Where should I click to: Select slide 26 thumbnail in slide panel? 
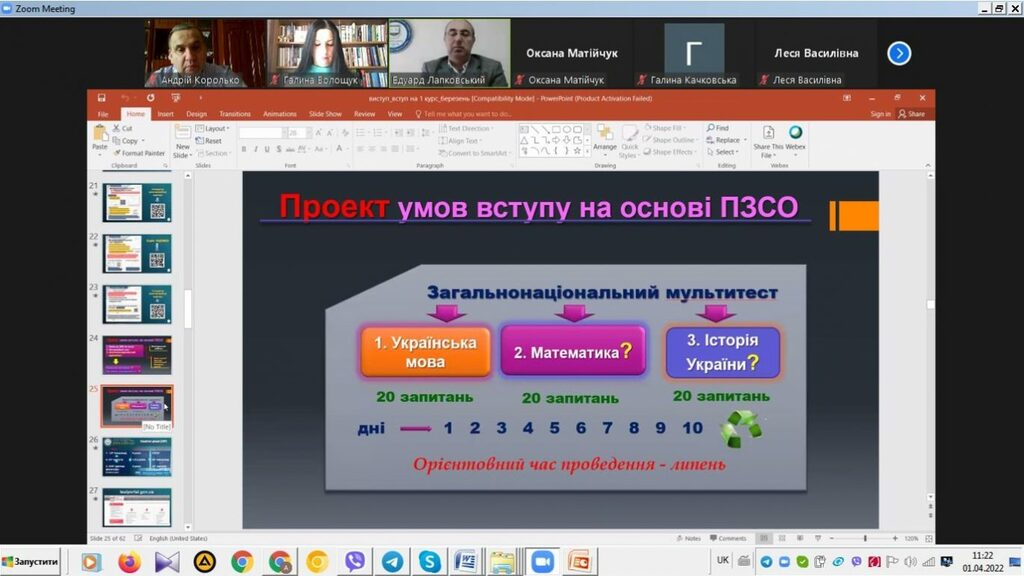(137, 455)
